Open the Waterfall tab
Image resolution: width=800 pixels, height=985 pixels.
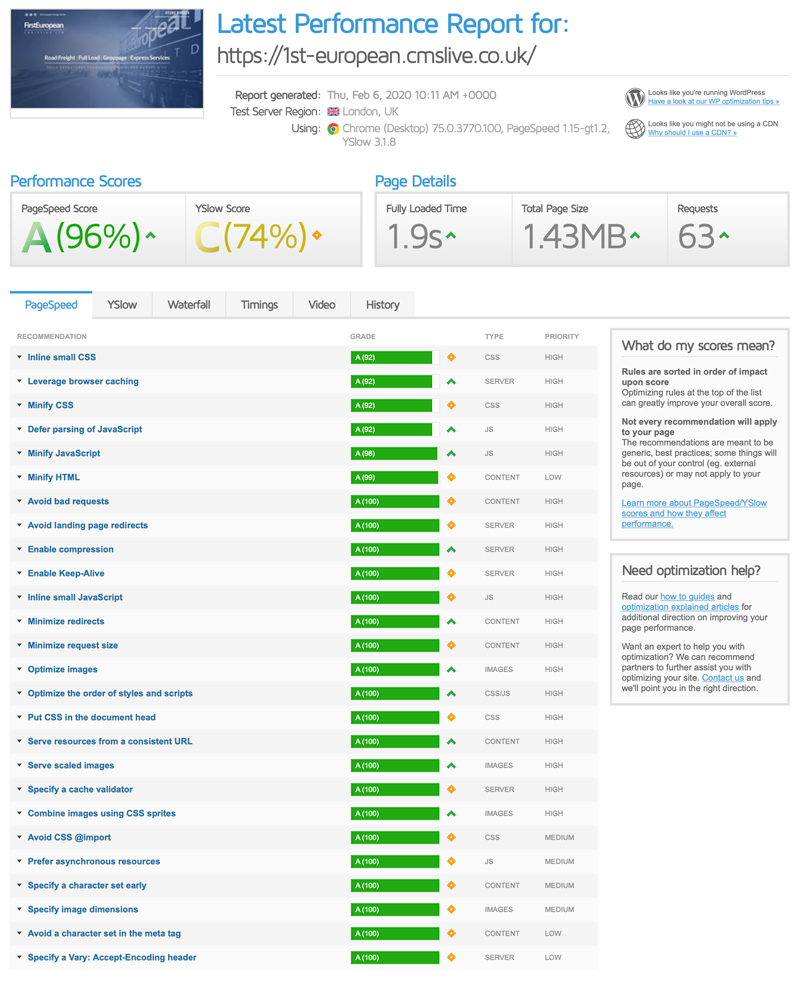tap(189, 305)
